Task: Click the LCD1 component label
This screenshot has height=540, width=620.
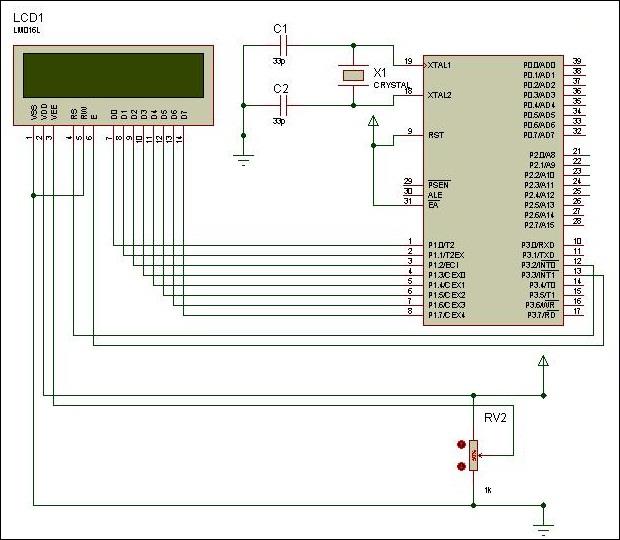Action: (28, 17)
